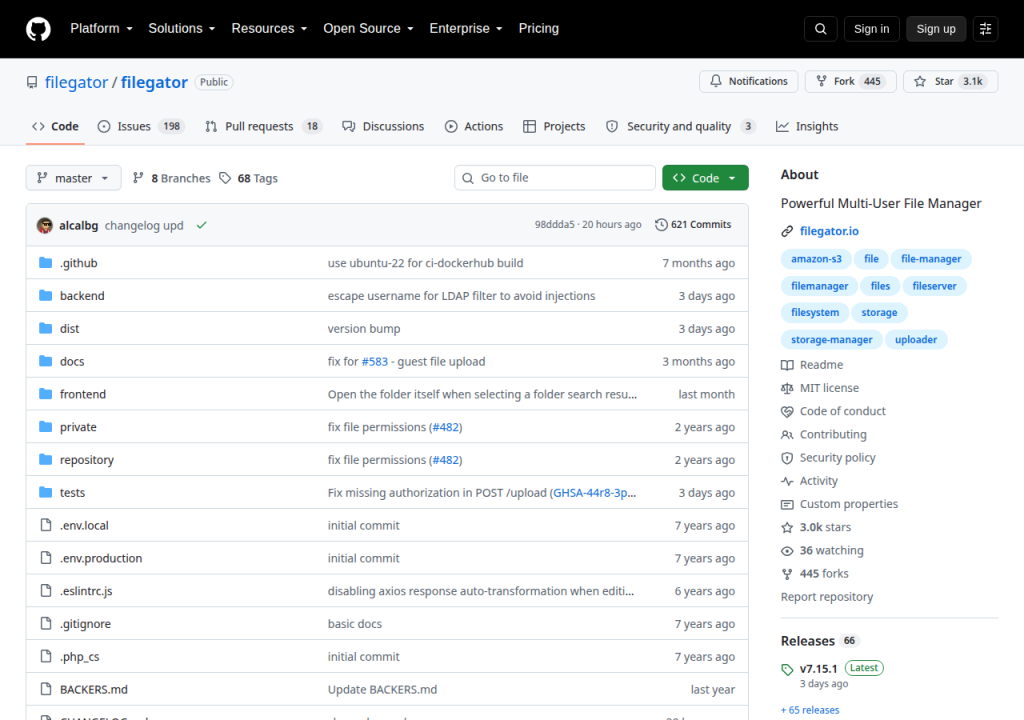Click the Sign up button

click(x=936, y=29)
